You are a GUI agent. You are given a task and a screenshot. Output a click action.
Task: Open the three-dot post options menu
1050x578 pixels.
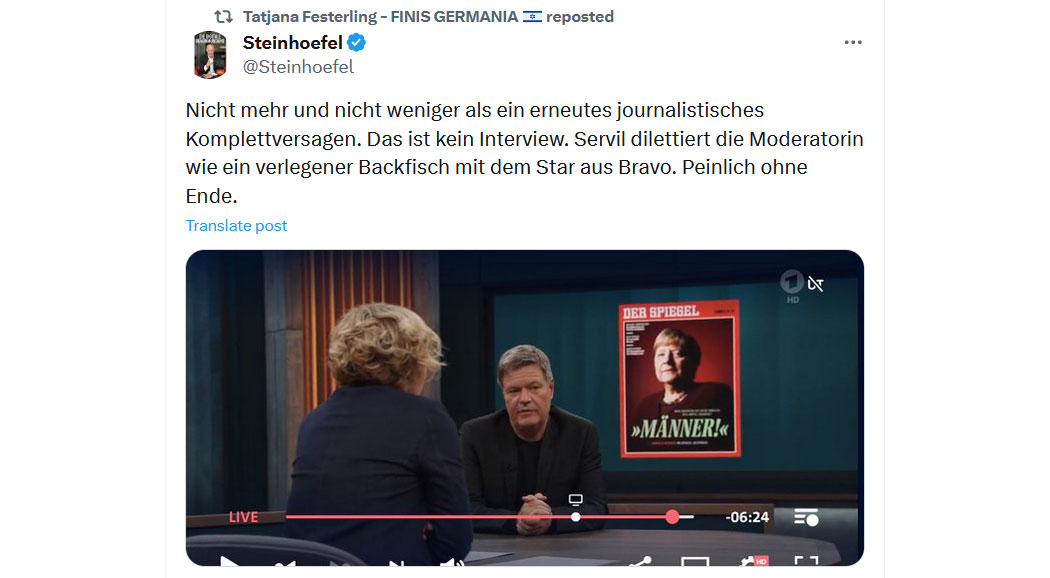pyautogui.click(x=852, y=42)
